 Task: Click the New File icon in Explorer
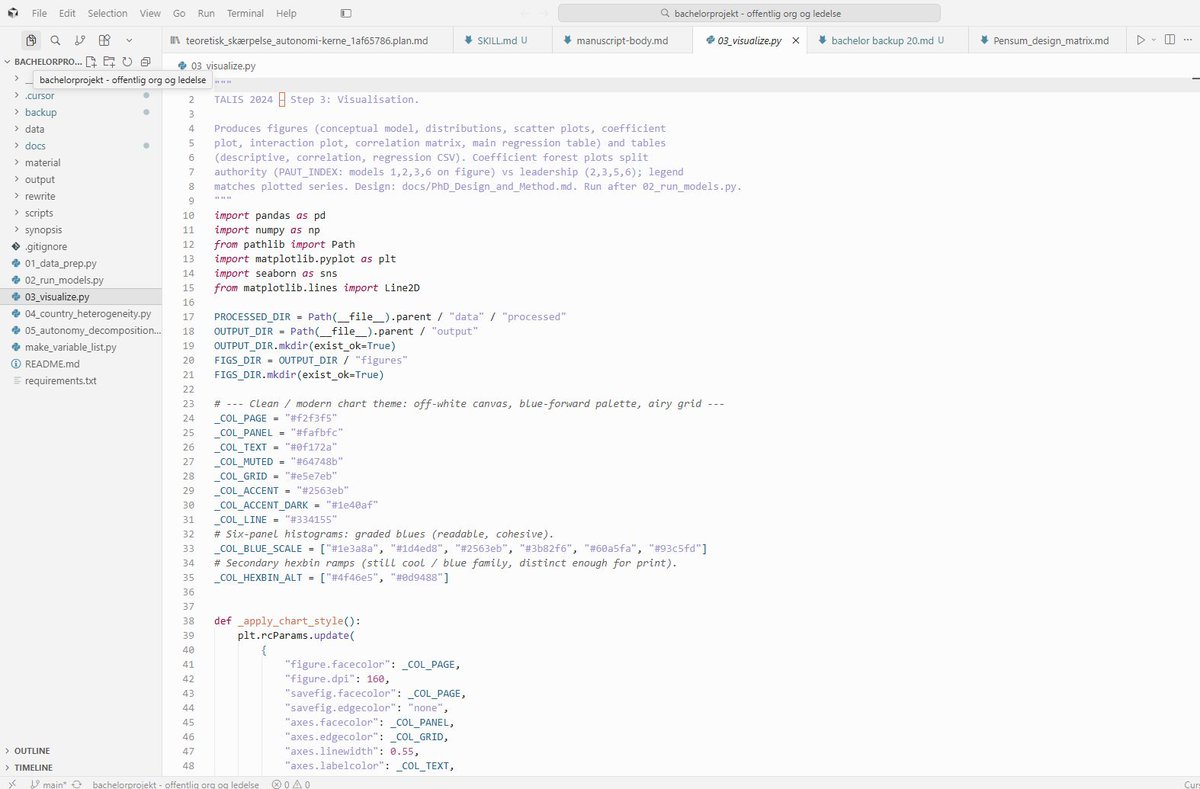pos(92,62)
